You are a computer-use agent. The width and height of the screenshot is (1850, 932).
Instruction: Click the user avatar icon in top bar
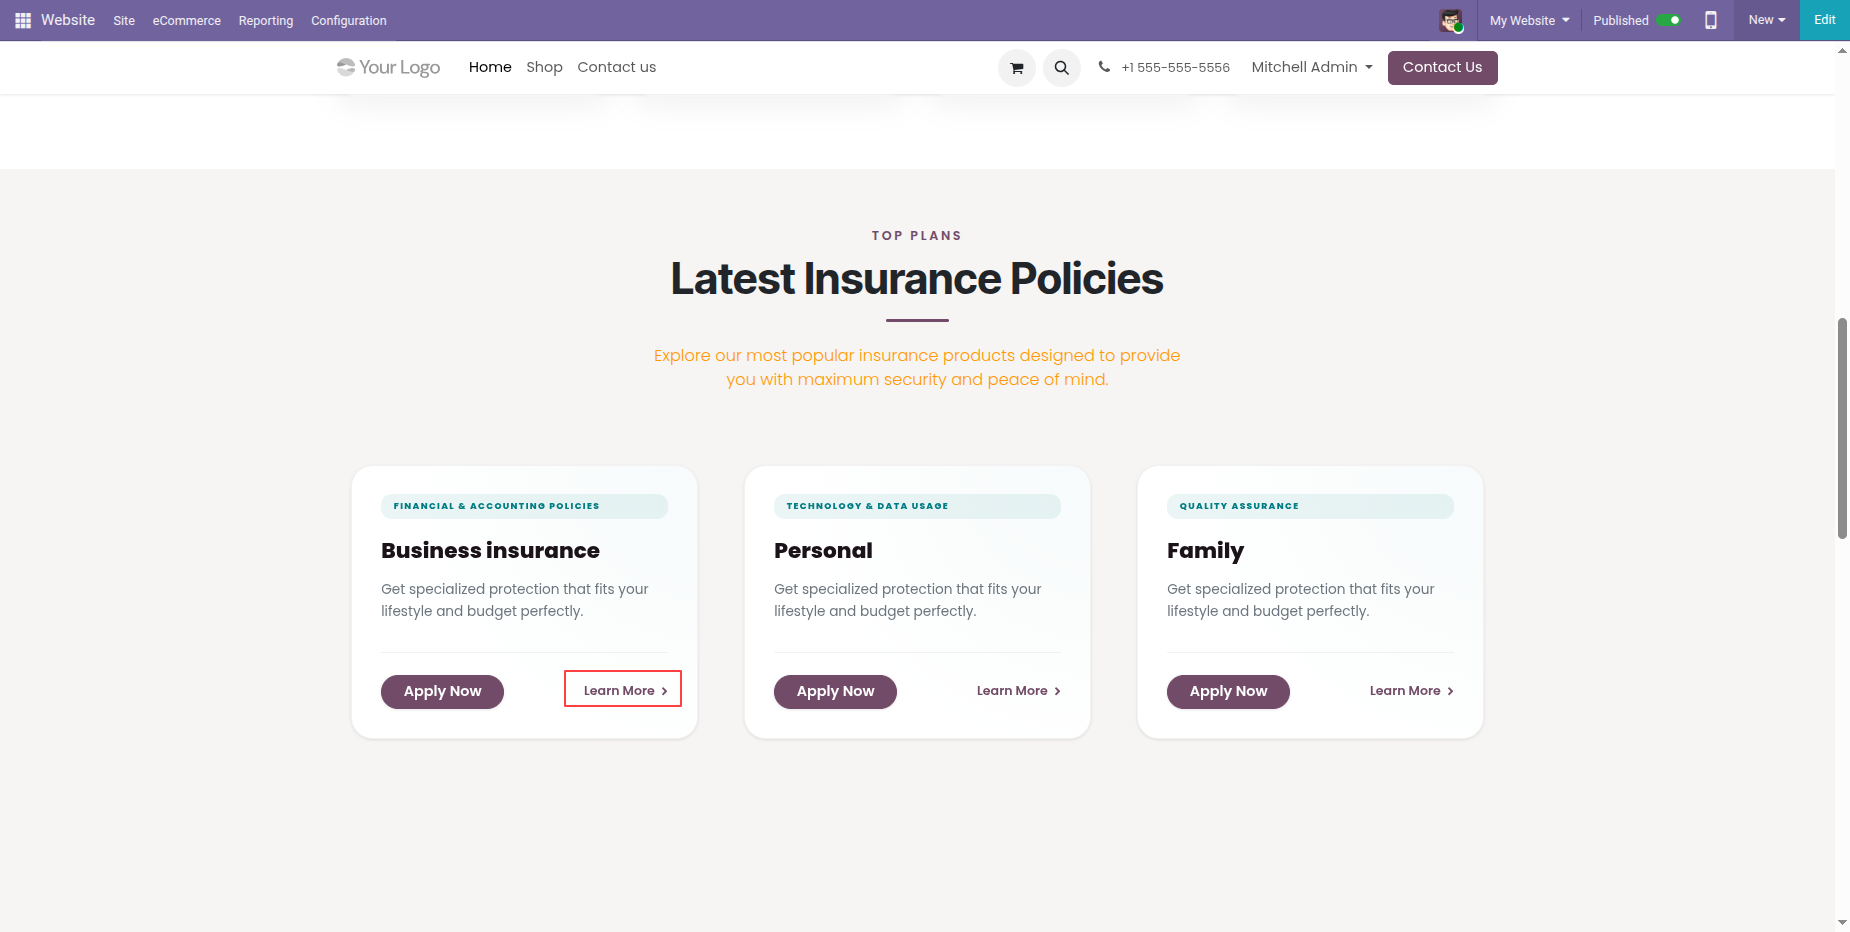click(x=1451, y=20)
